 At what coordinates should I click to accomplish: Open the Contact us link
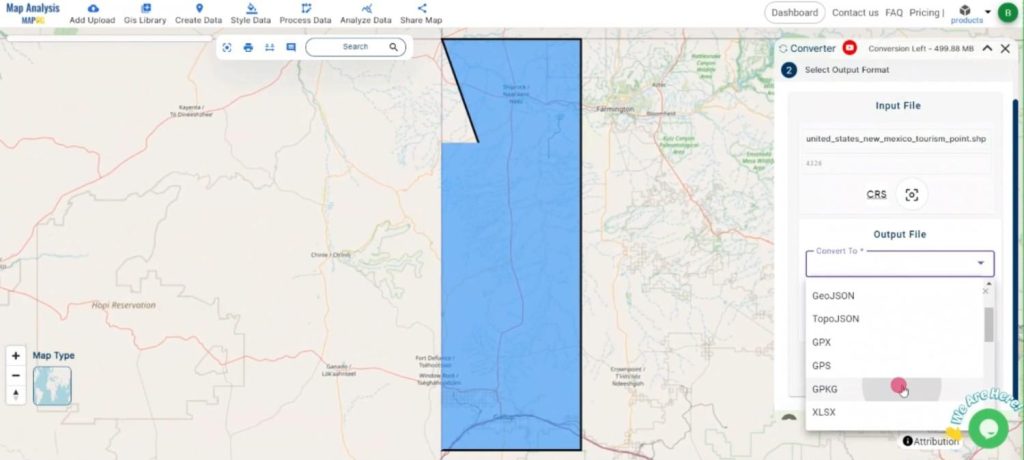[x=855, y=13]
